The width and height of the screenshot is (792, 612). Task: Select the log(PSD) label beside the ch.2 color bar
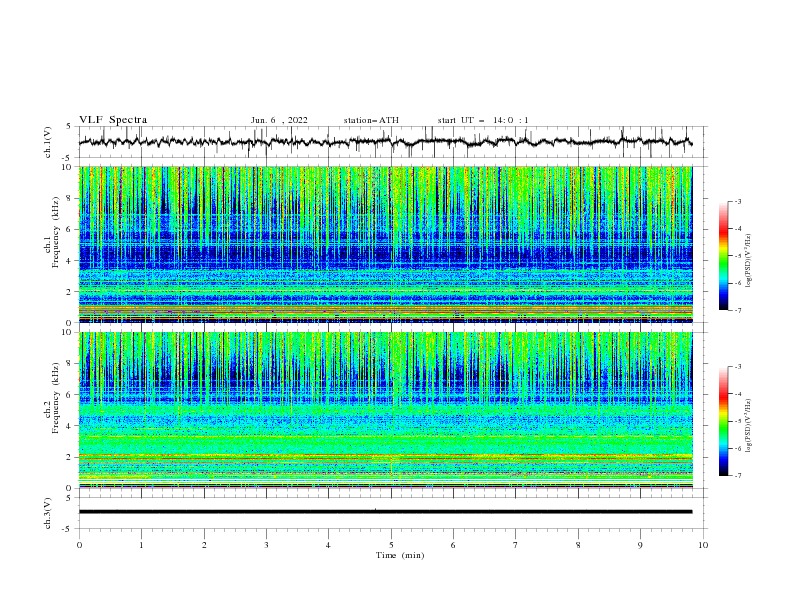click(749, 426)
